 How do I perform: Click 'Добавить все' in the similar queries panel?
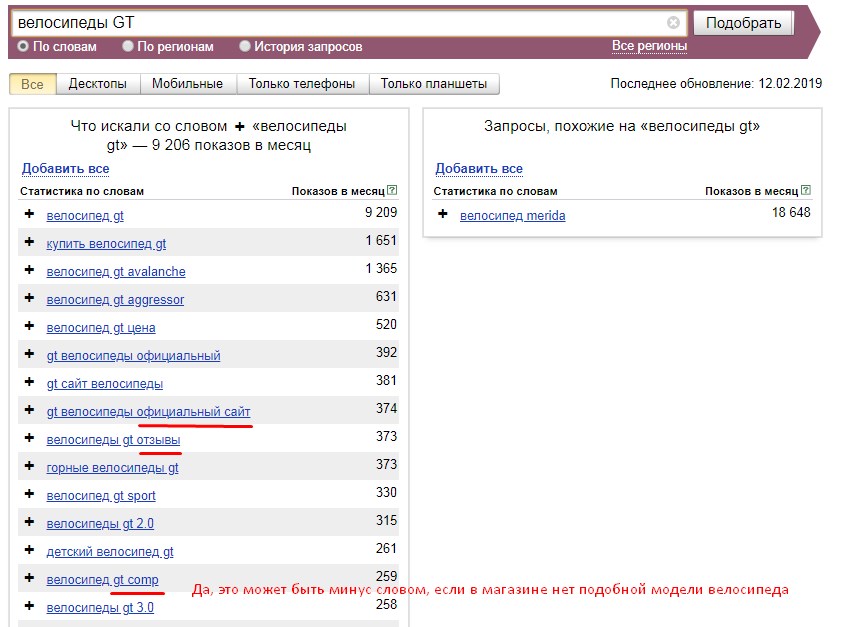(x=479, y=169)
